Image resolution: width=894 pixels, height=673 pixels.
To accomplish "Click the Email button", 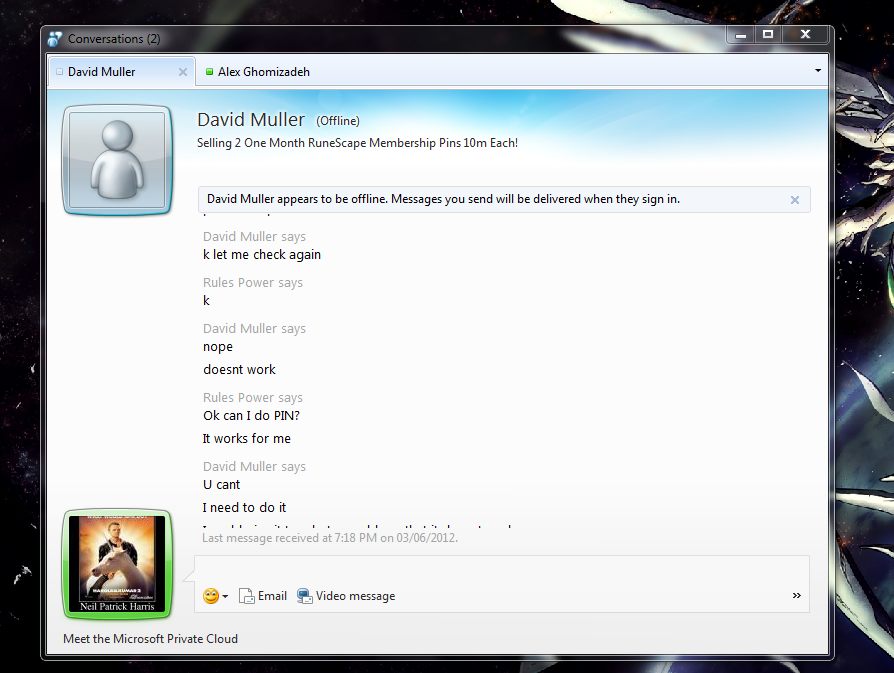I will [x=263, y=596].
